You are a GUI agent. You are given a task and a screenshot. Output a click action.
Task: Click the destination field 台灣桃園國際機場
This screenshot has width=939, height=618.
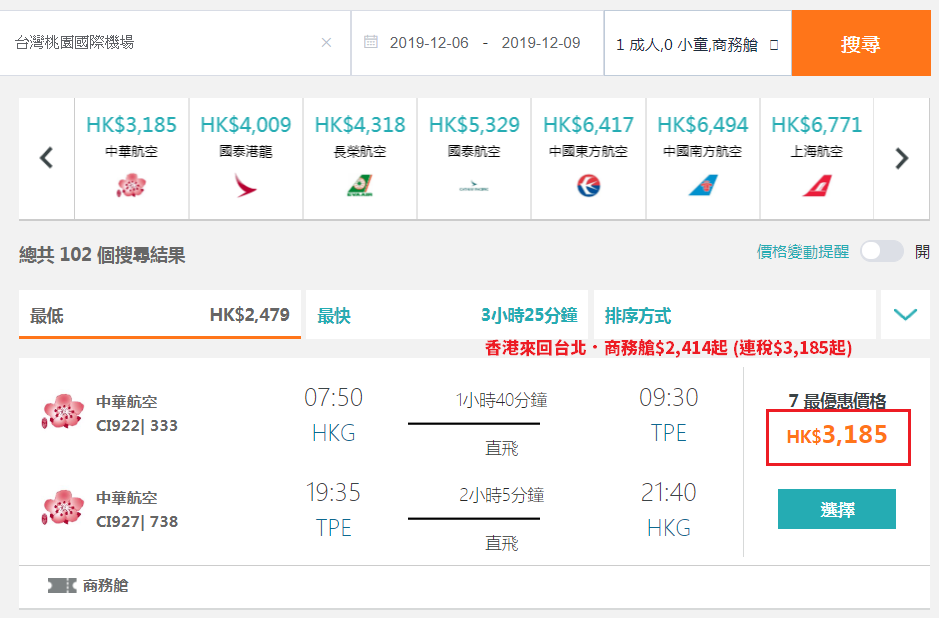(175, 43)
